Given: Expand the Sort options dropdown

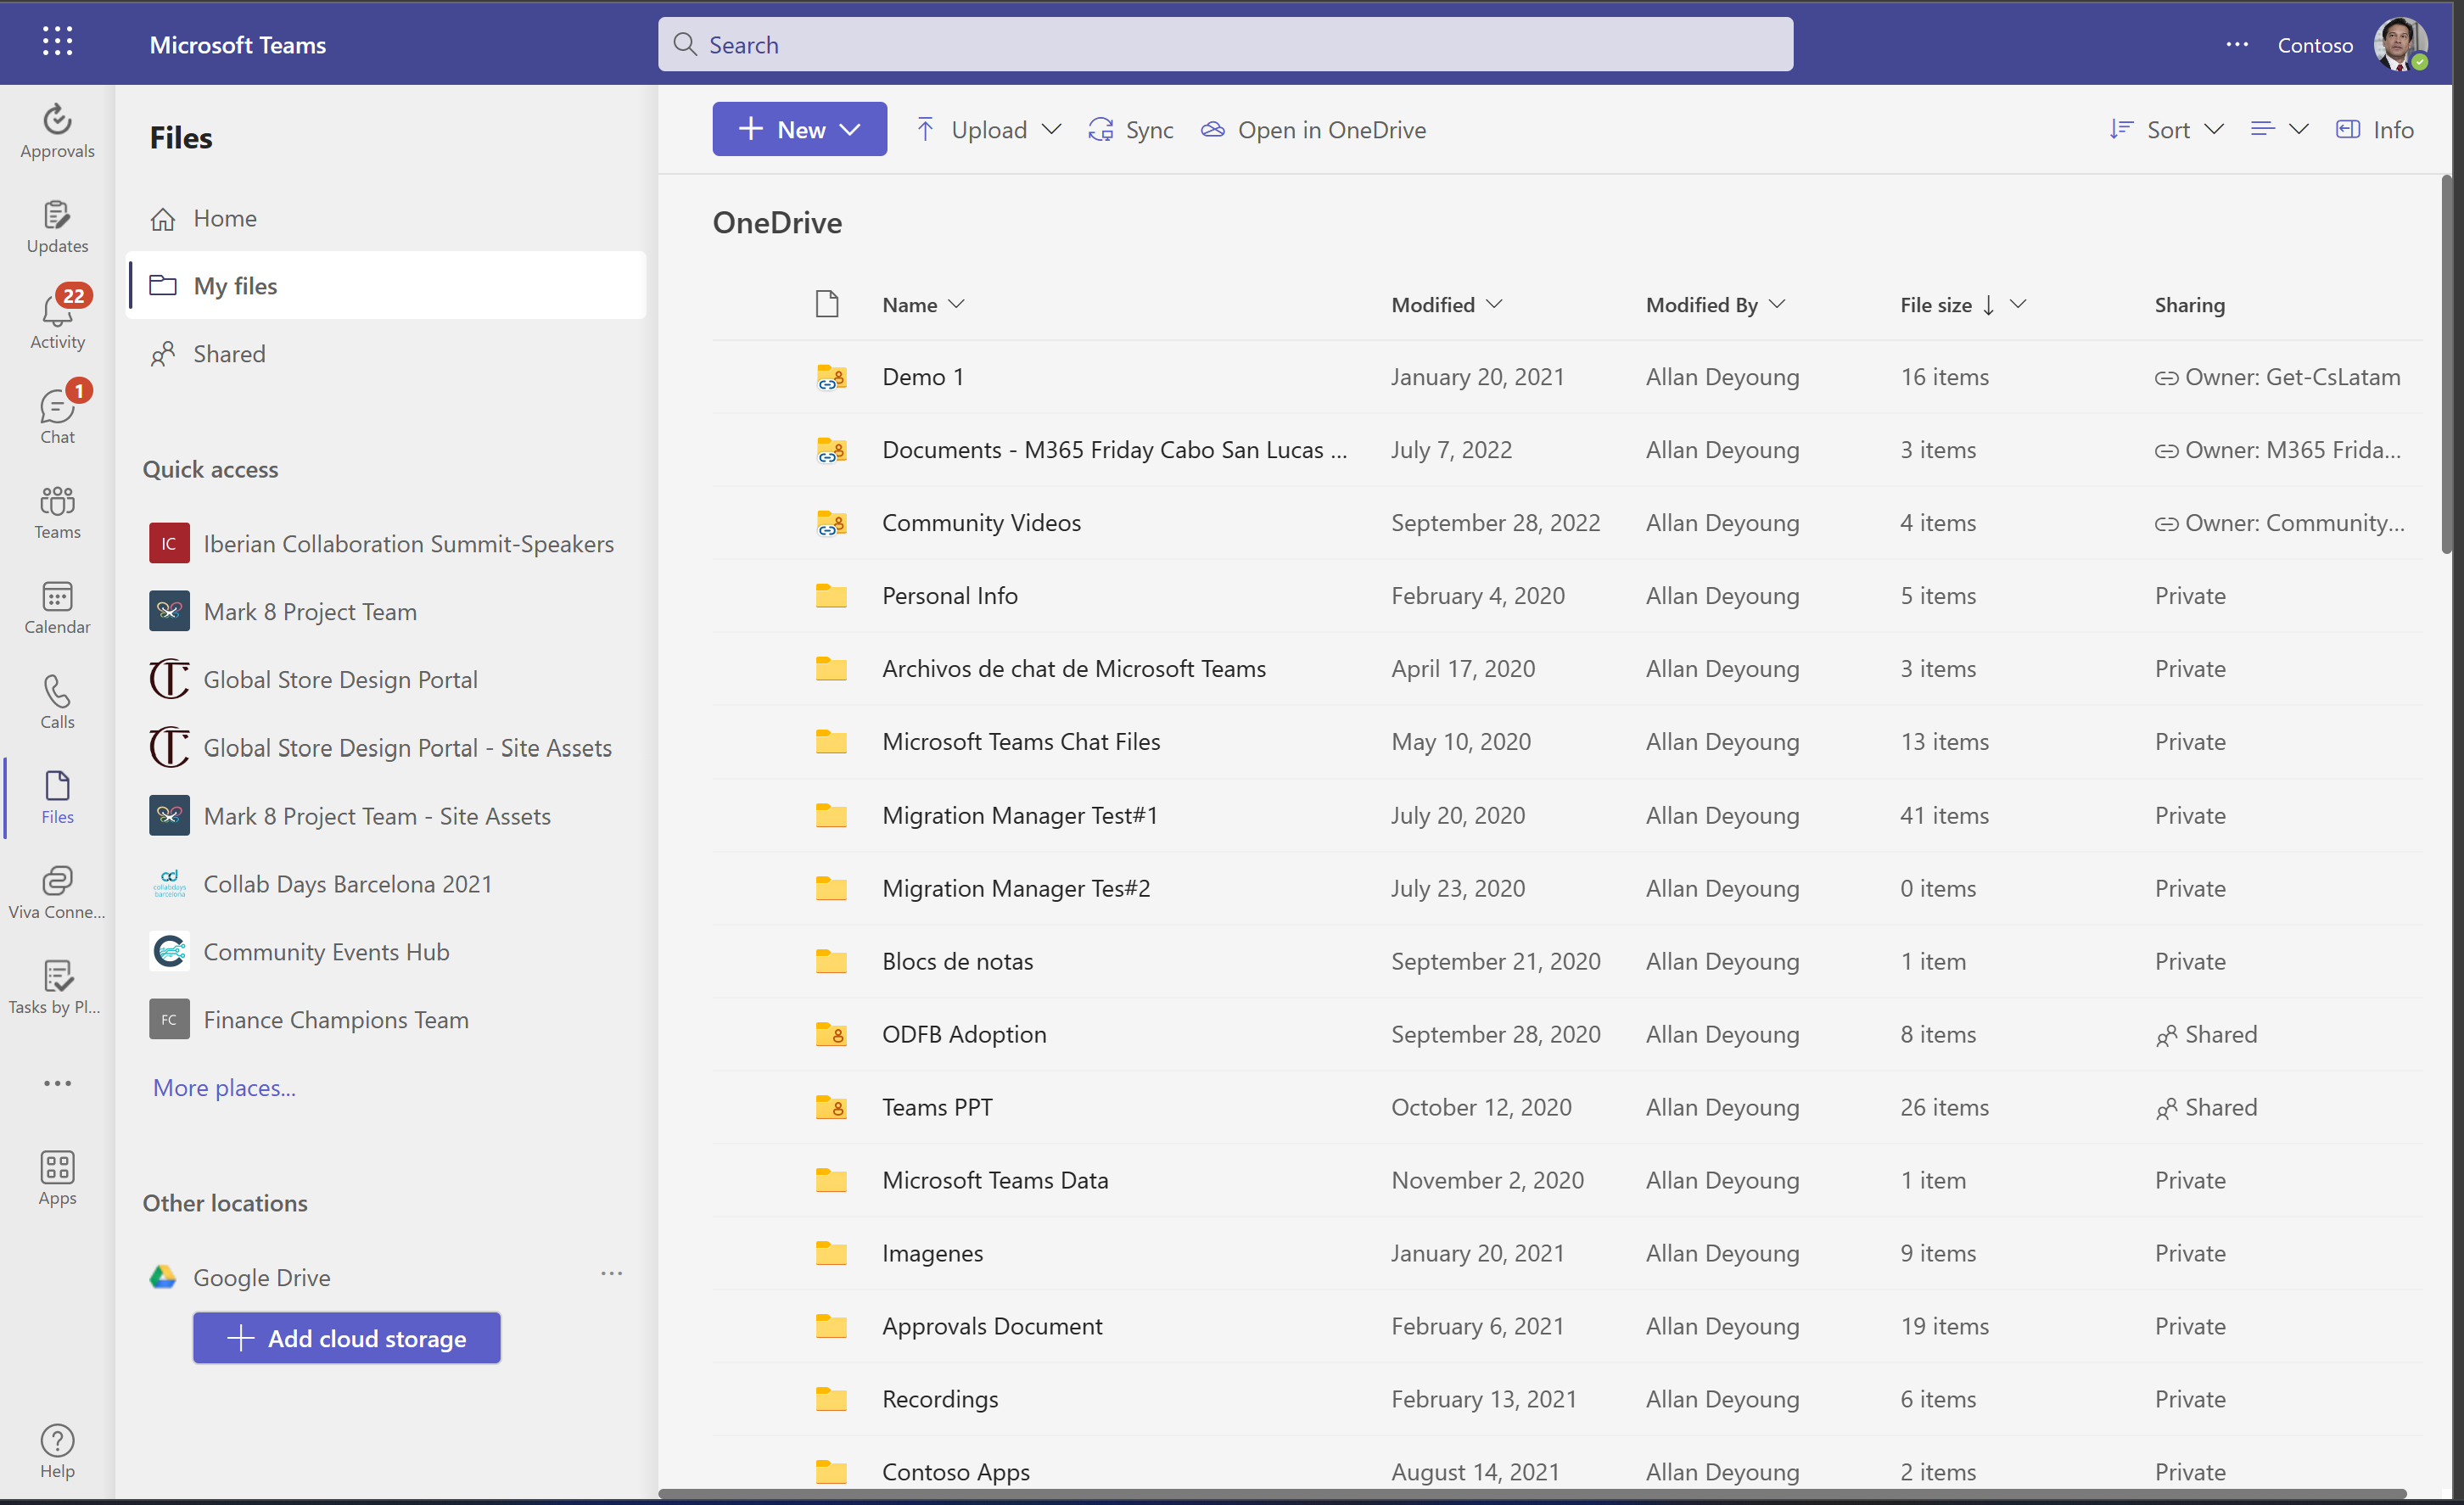Looking at the screenshot, I should 2166,130.
